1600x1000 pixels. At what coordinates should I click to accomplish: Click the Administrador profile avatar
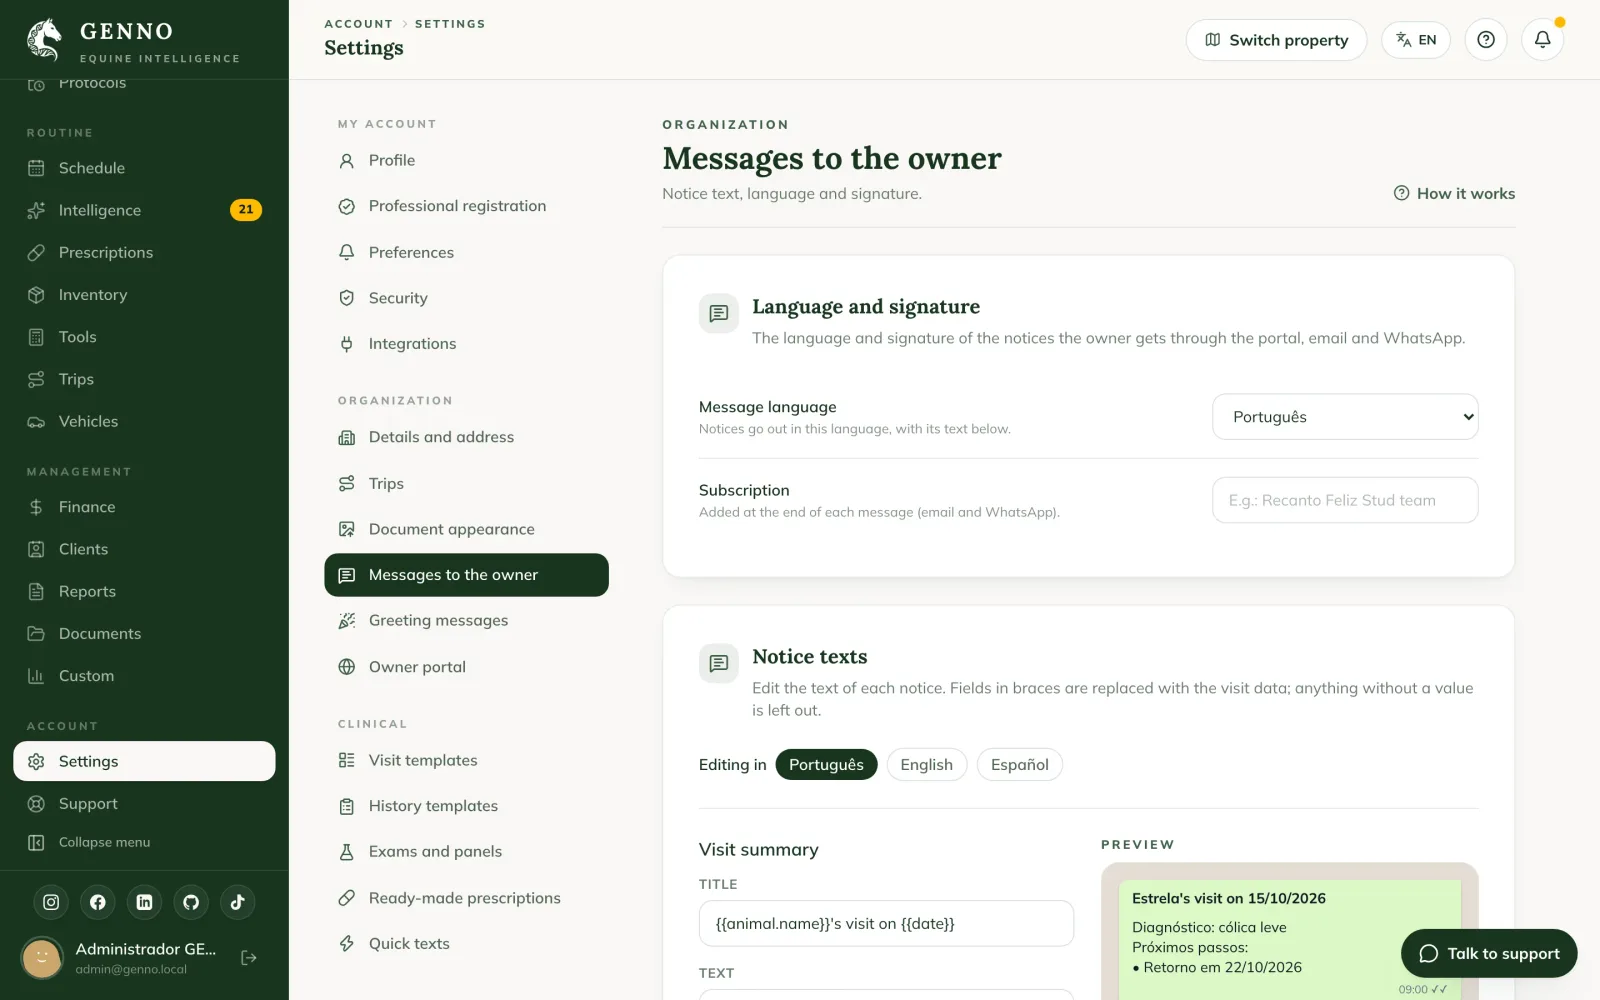point(42,958)
